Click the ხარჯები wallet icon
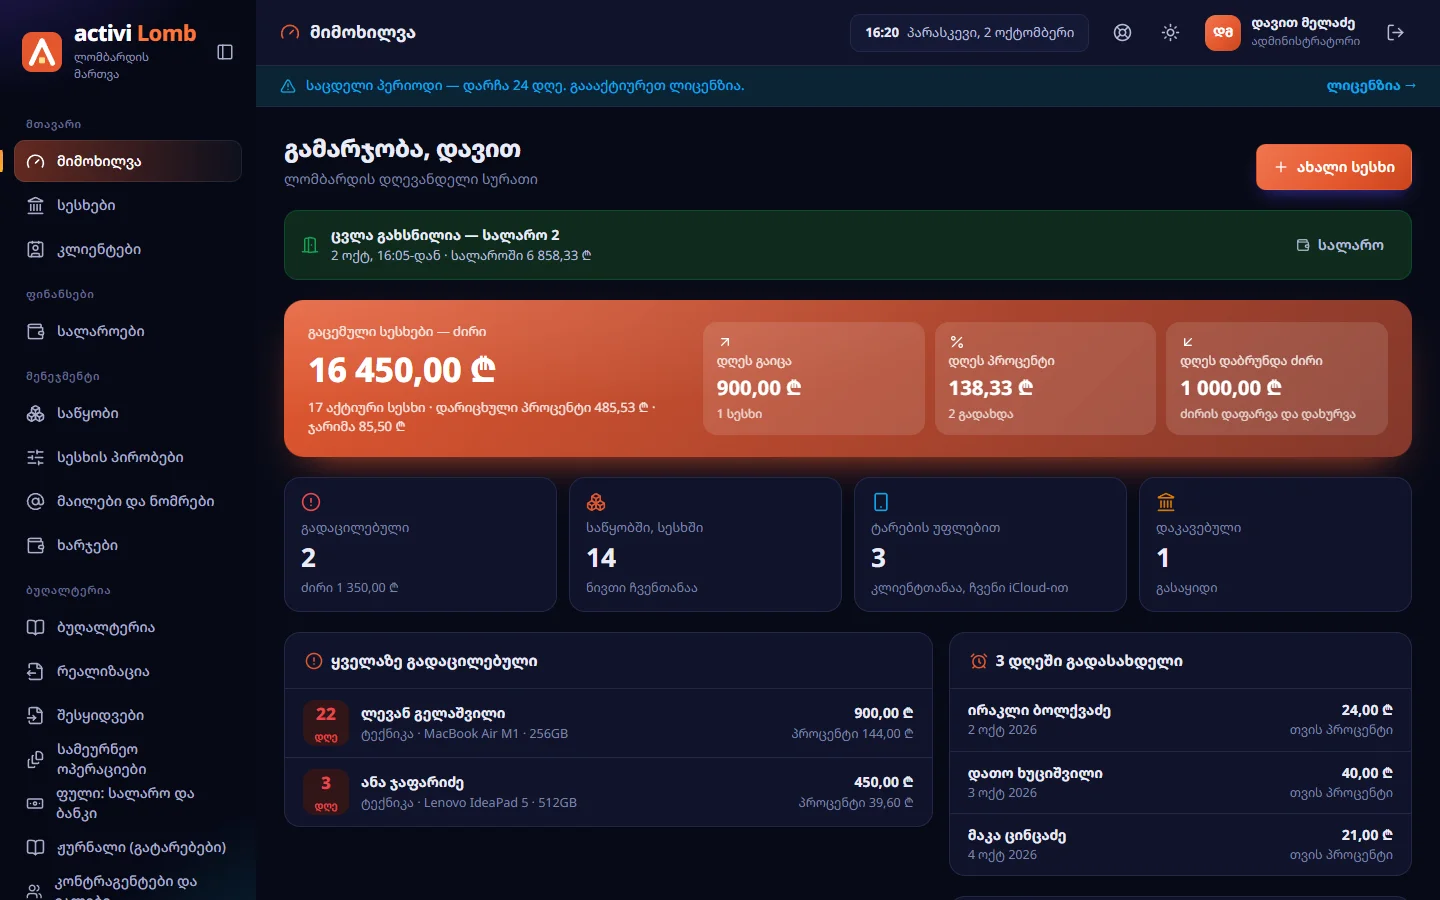The width and height of the screenshot is (1440, 900). [36, 545]
